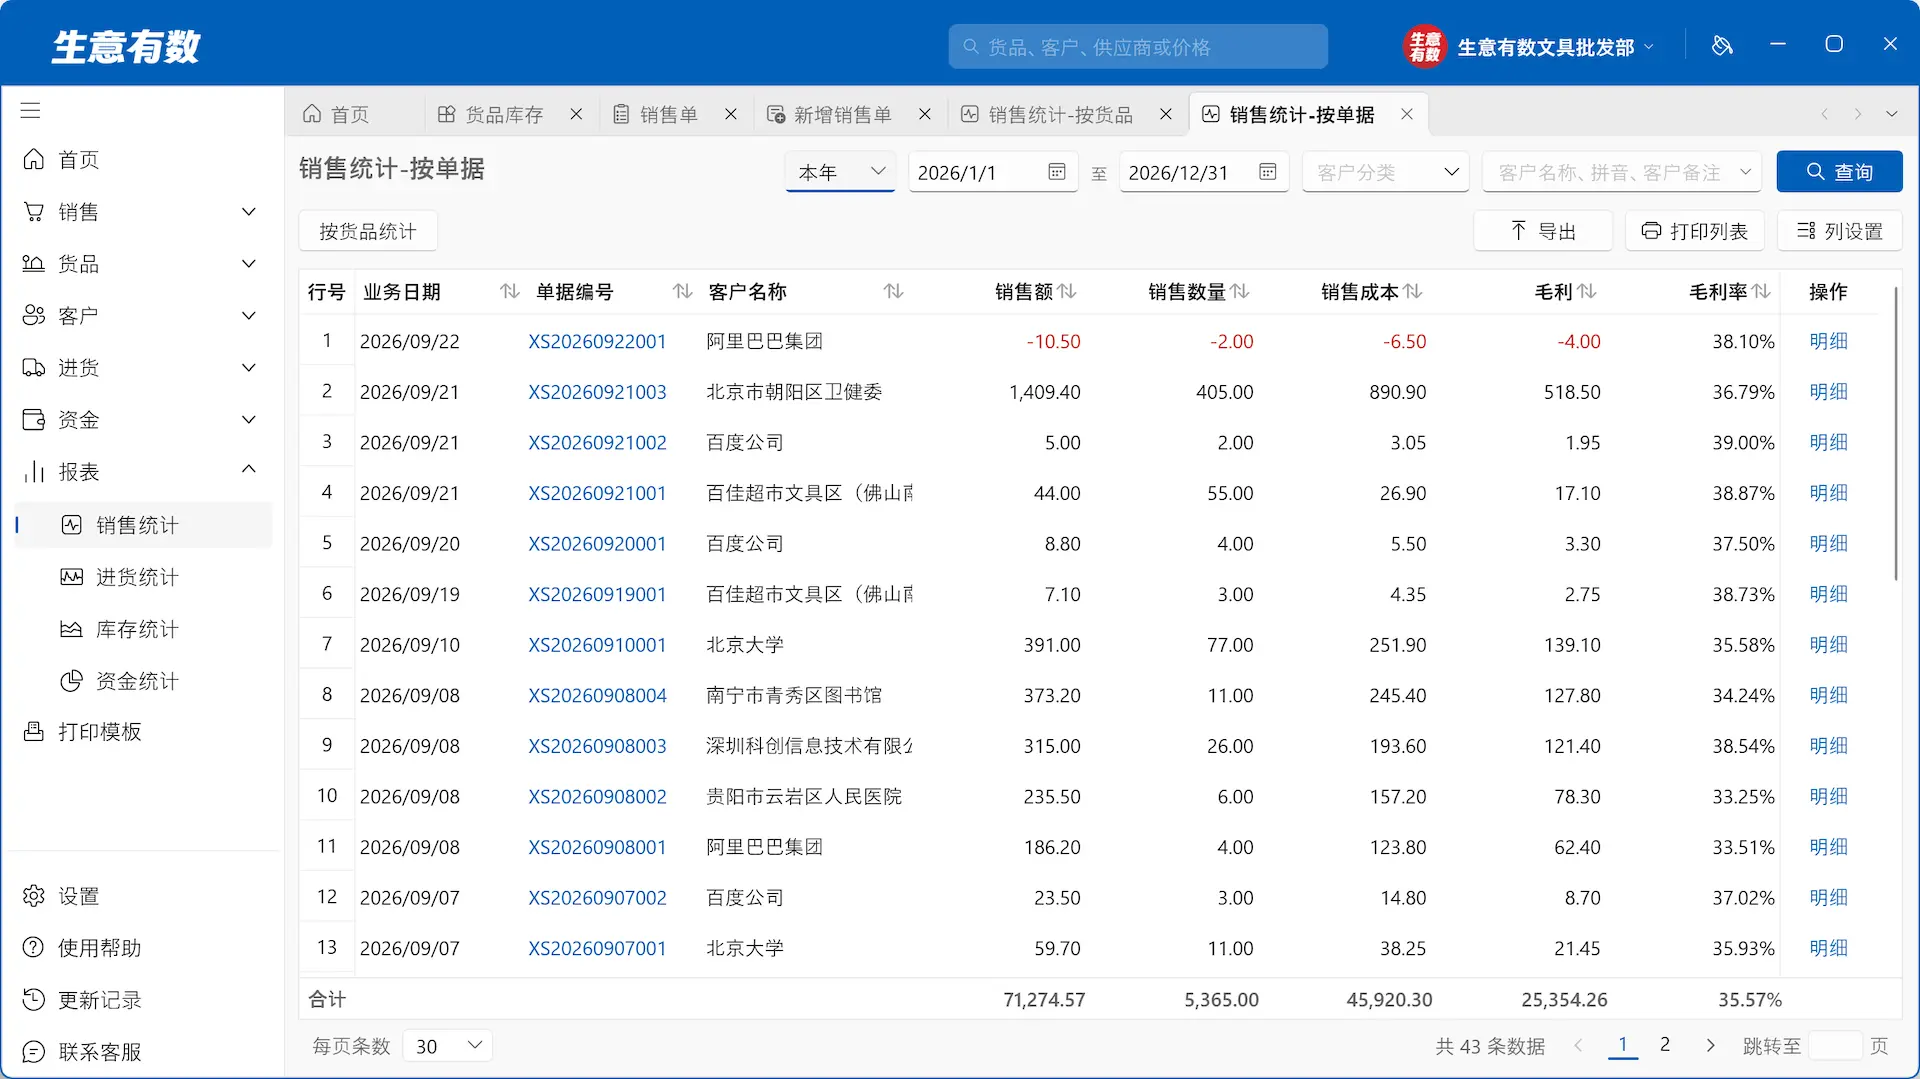This screenshot has height=1079, width=1920.
Task: Close the 新增销售单 tab
Action: (x=925, y=114)
